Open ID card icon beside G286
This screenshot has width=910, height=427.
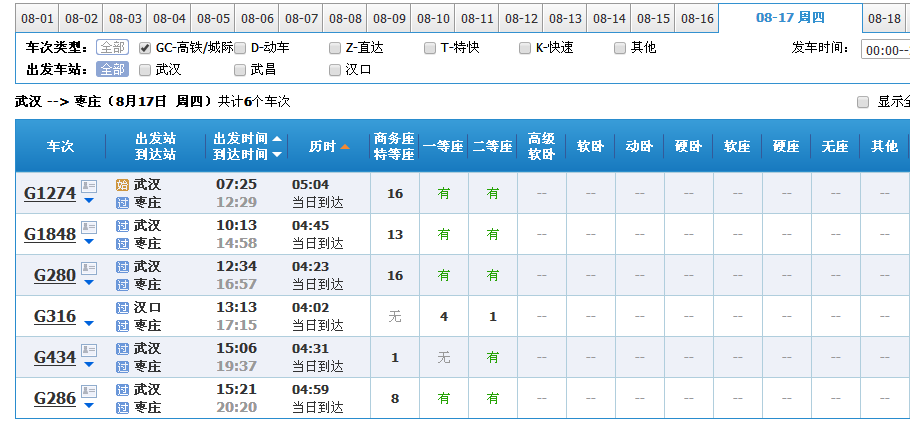(89, 392)
